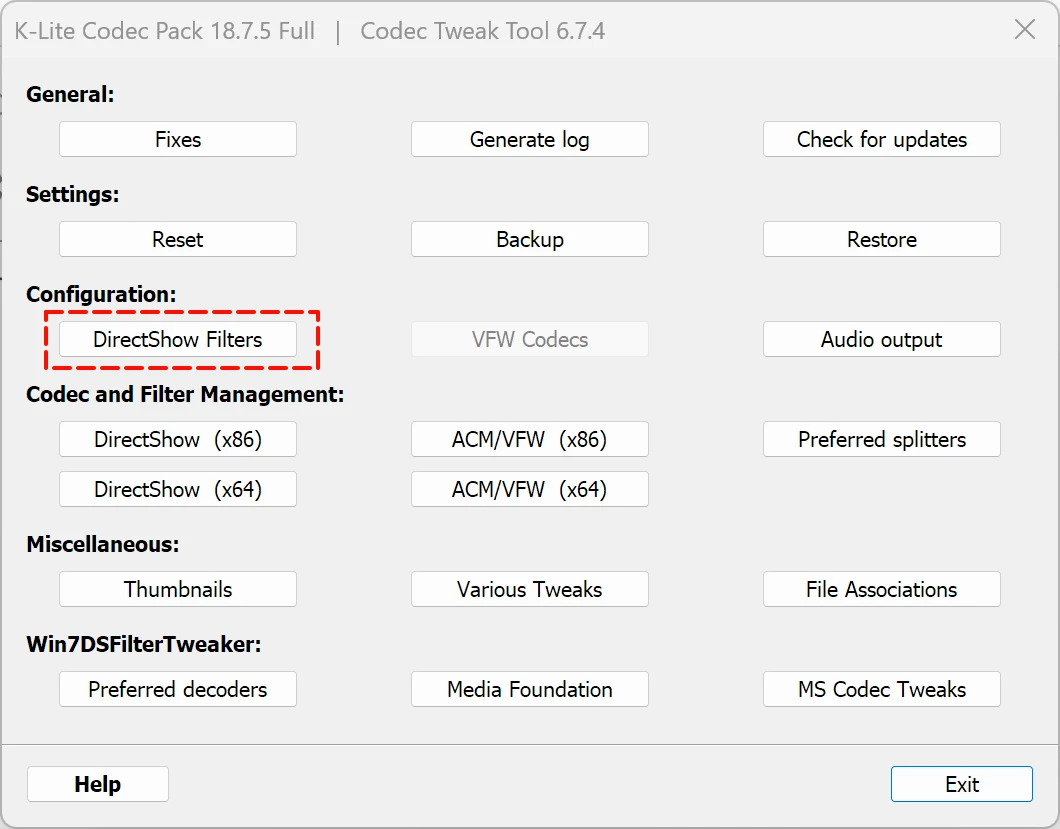Restore settings from backup
The image size is (1060, 829).
[881, 240]
